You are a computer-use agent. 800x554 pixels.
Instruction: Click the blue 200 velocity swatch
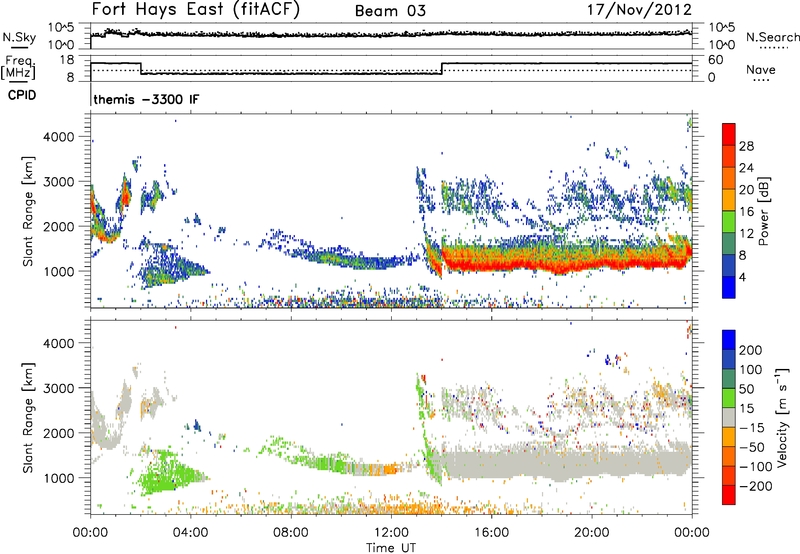(729, 340)
